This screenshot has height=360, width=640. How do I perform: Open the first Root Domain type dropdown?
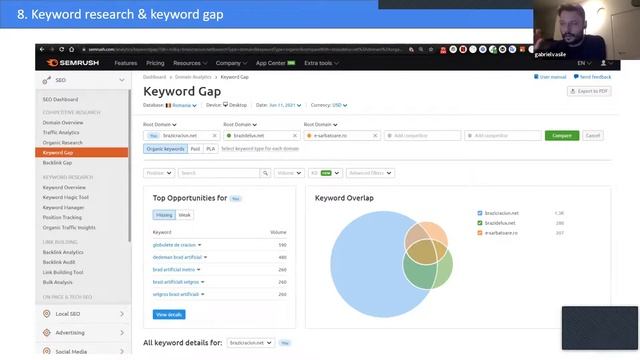click(160, 124)
